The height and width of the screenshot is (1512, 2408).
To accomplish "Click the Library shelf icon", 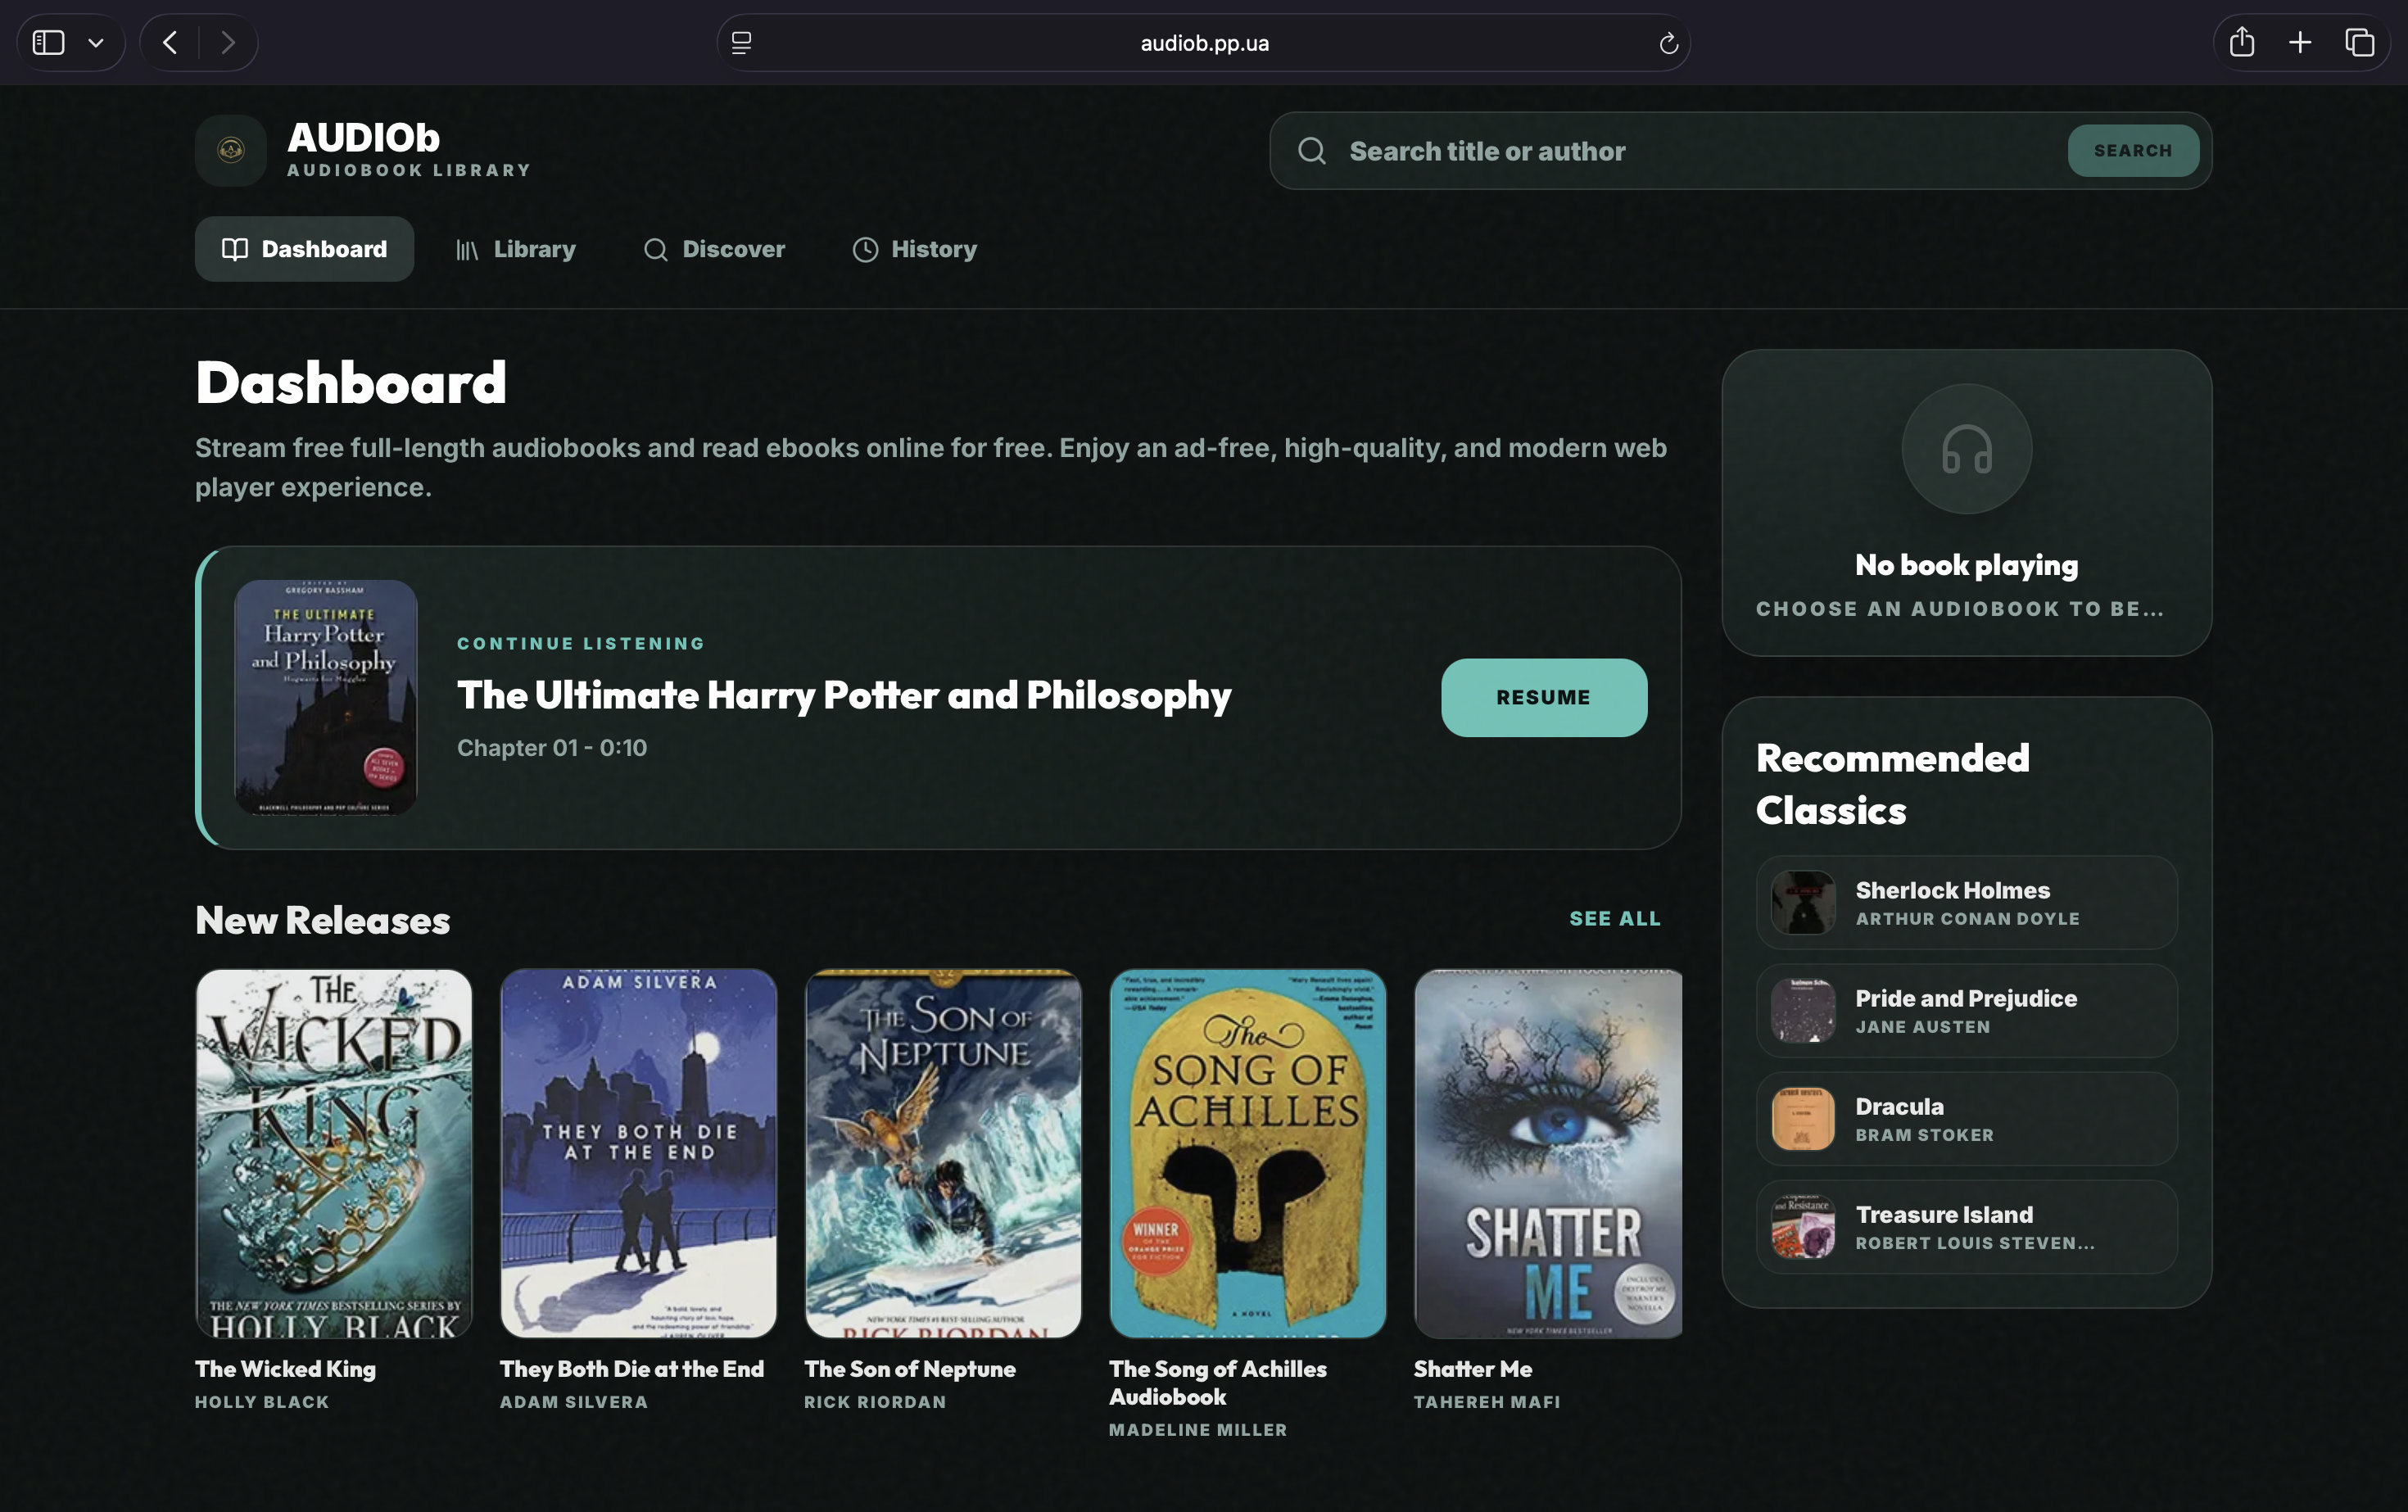I will (x=467, y=250).
